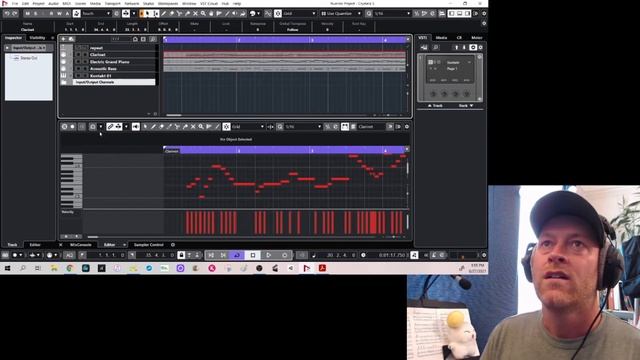
Task: Click the project window horizontal scrollbar
Action: (x=174, y=116)
